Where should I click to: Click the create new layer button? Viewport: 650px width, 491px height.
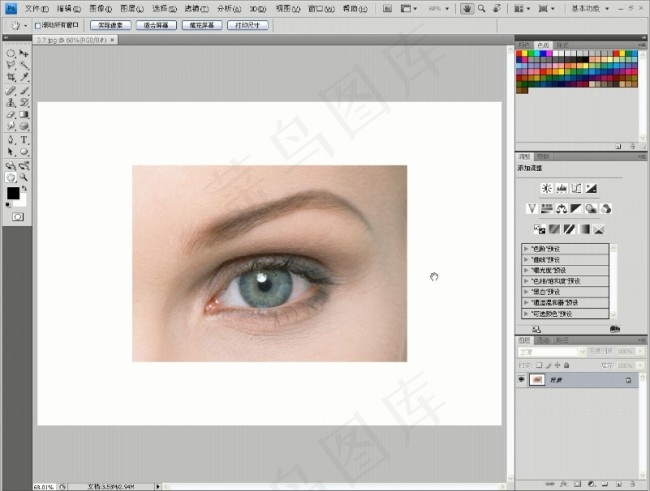click(619, 484)
